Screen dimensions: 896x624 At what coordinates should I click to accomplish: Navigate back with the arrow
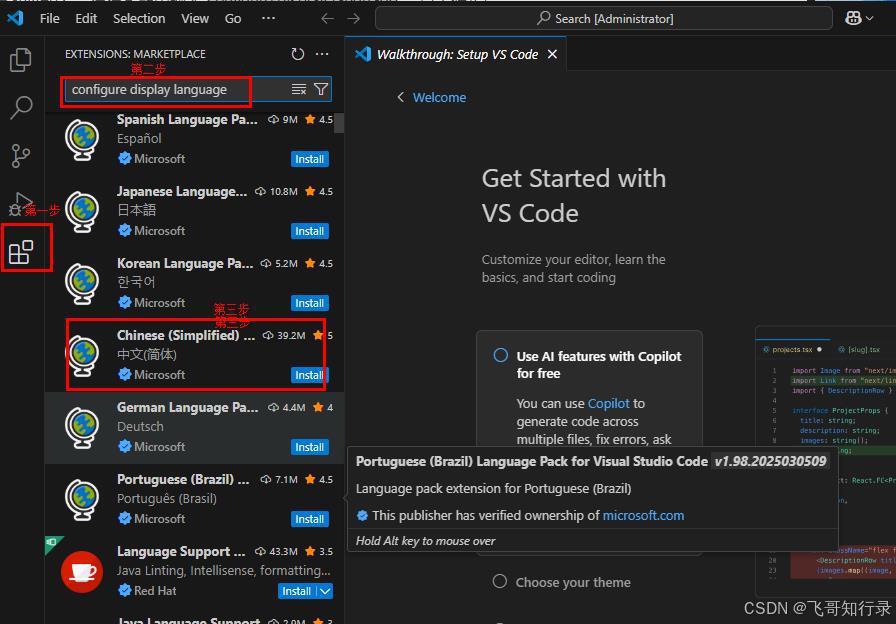327,19
